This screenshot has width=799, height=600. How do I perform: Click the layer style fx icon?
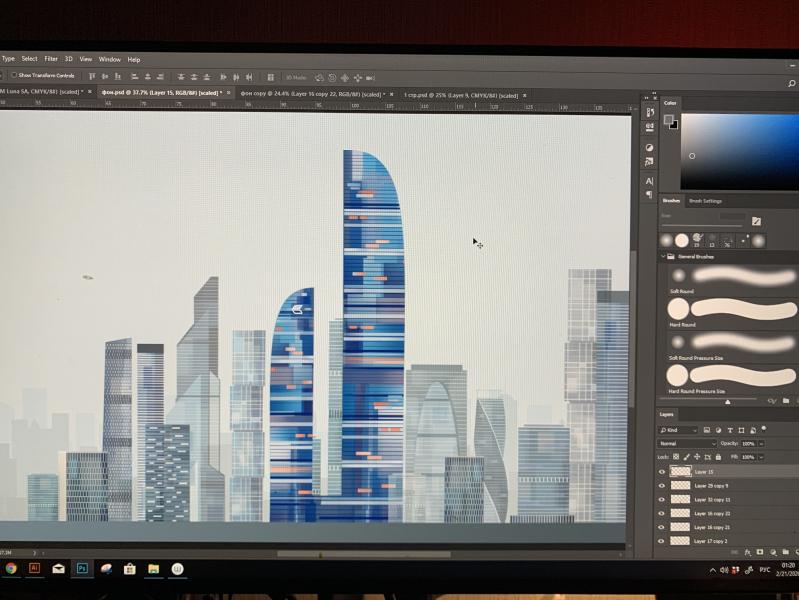point(748,553)
